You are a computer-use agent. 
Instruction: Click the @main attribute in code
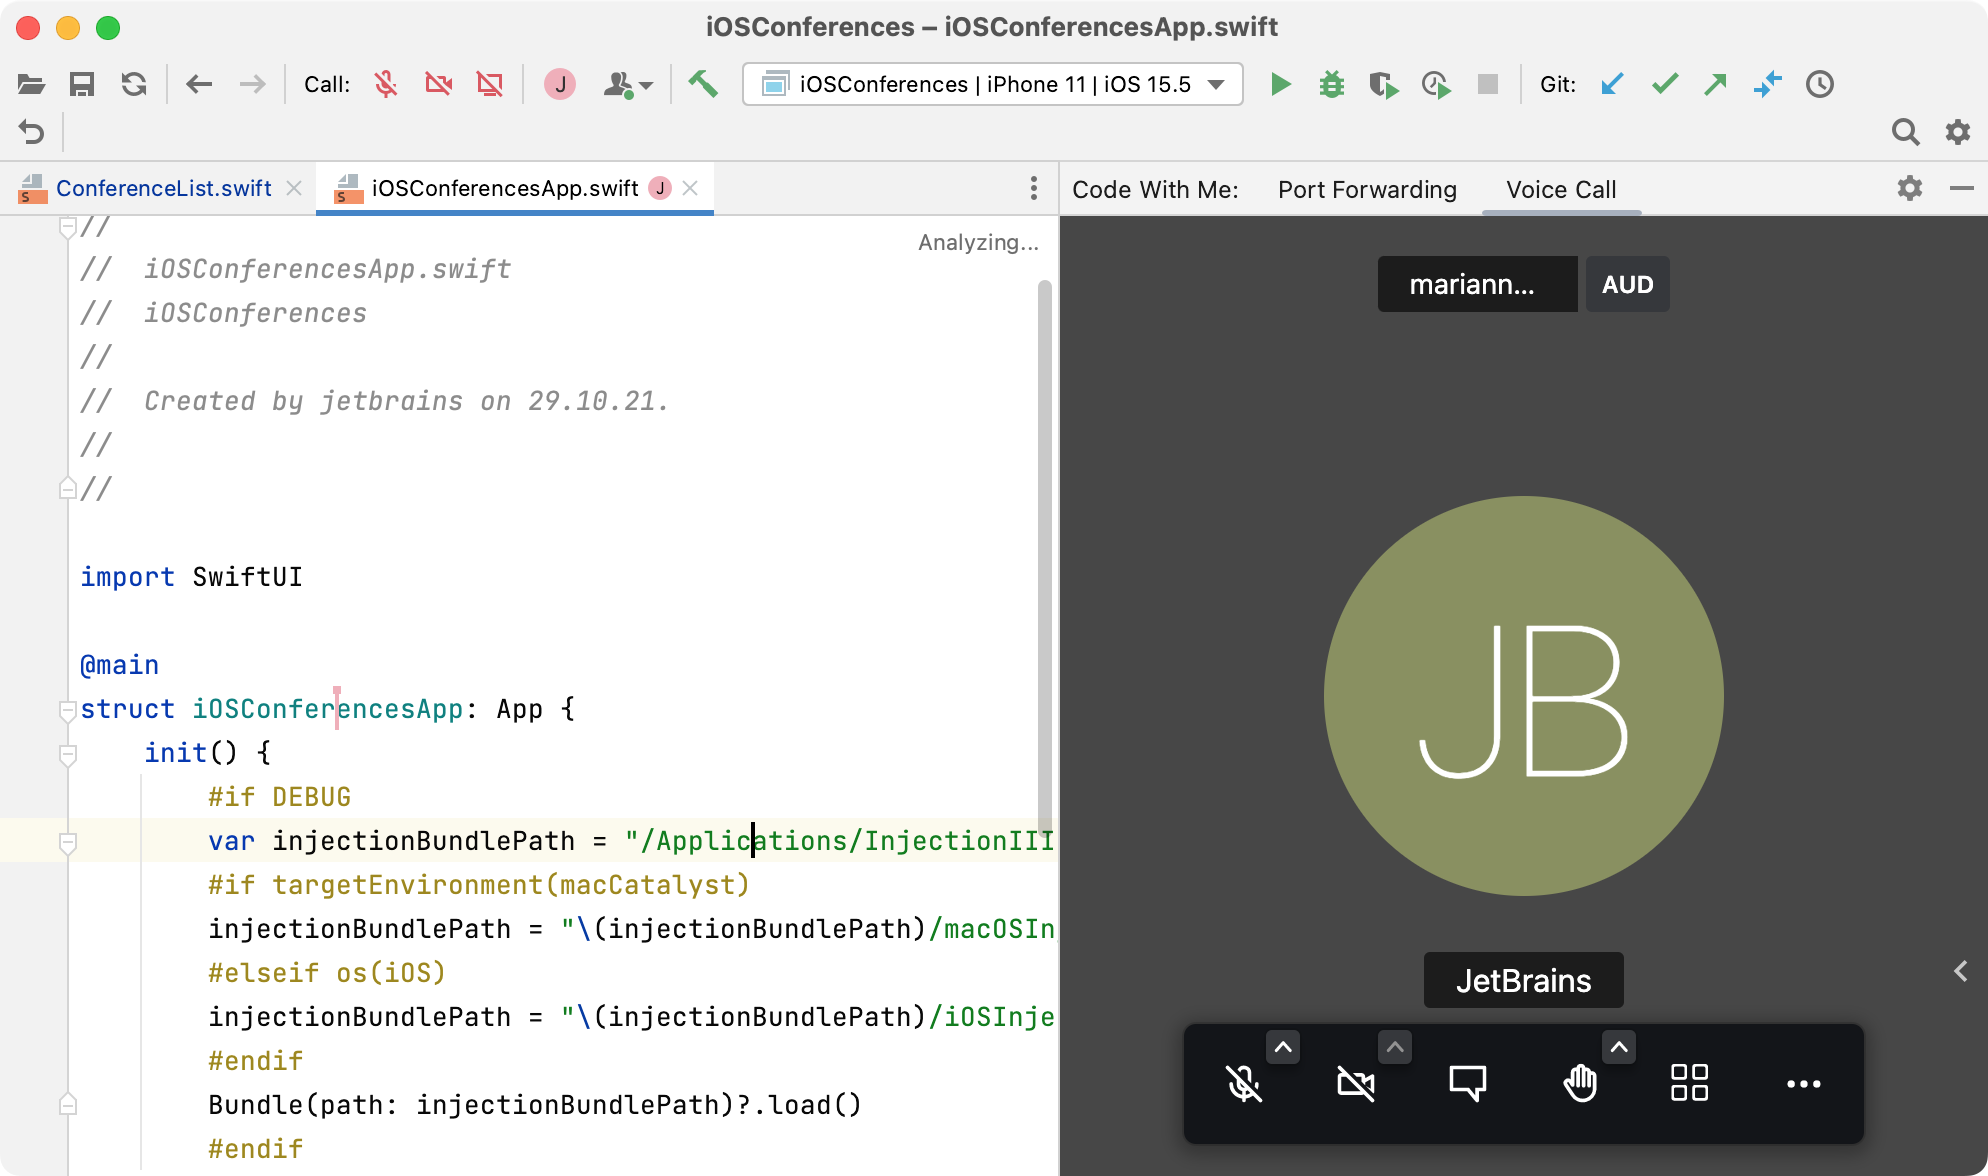tap(119, 665)
